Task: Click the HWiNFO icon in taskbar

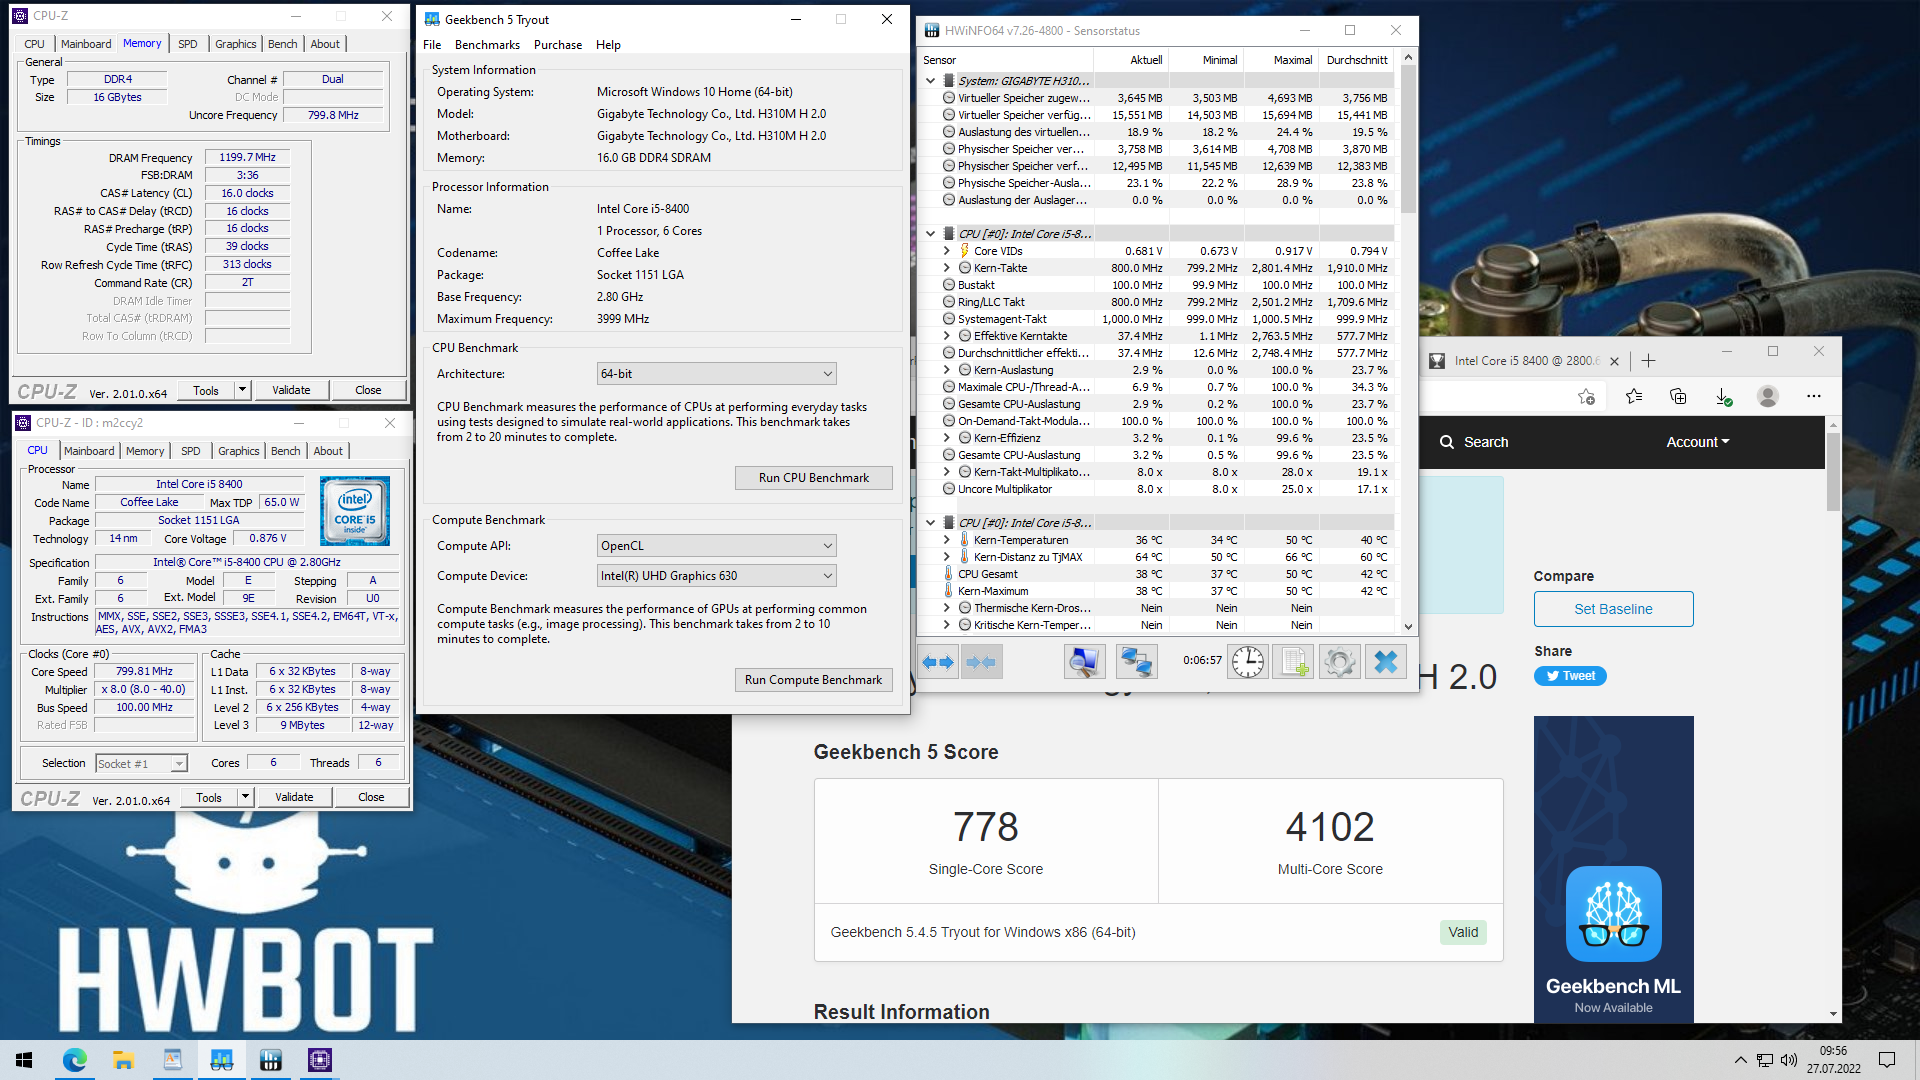Action: click(x=270, y=1060)
